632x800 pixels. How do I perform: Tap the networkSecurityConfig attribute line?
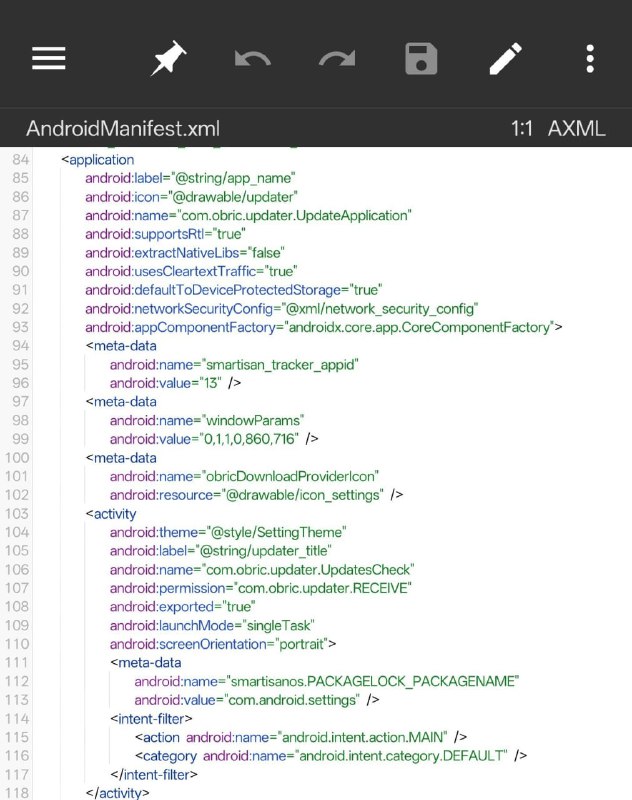pyautogui.click(x=282, y=309)
